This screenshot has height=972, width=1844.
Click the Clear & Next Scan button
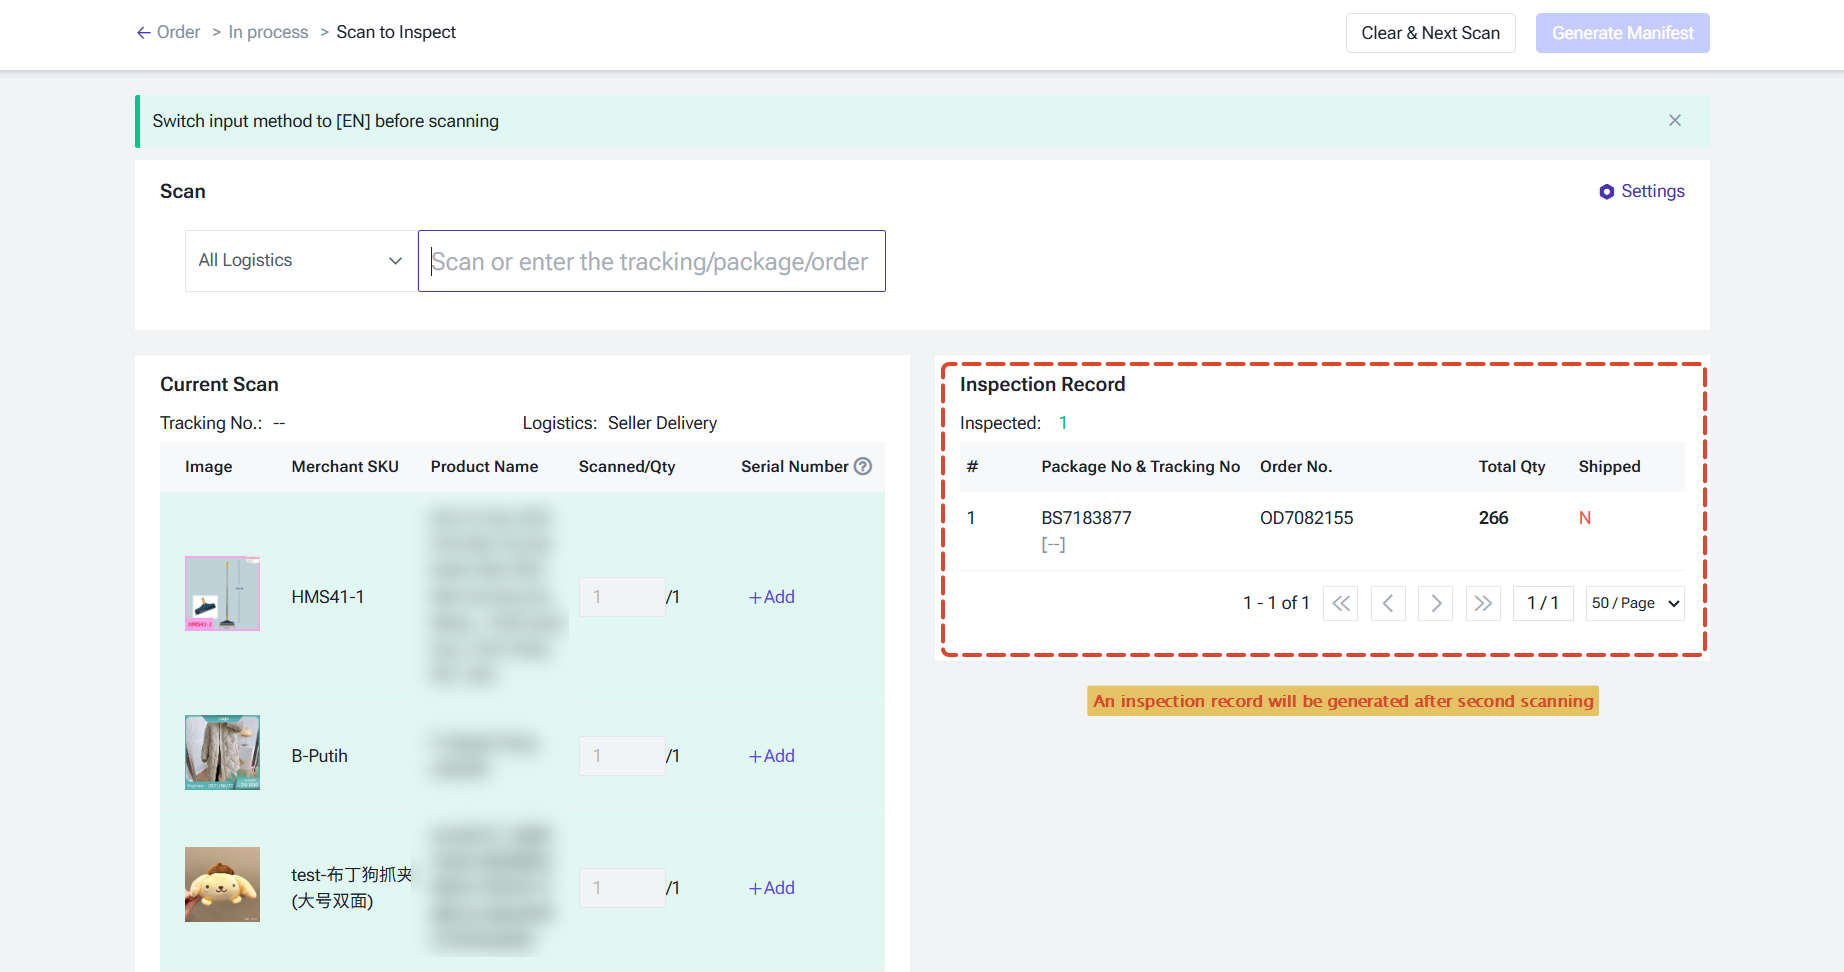point(1430,33)
